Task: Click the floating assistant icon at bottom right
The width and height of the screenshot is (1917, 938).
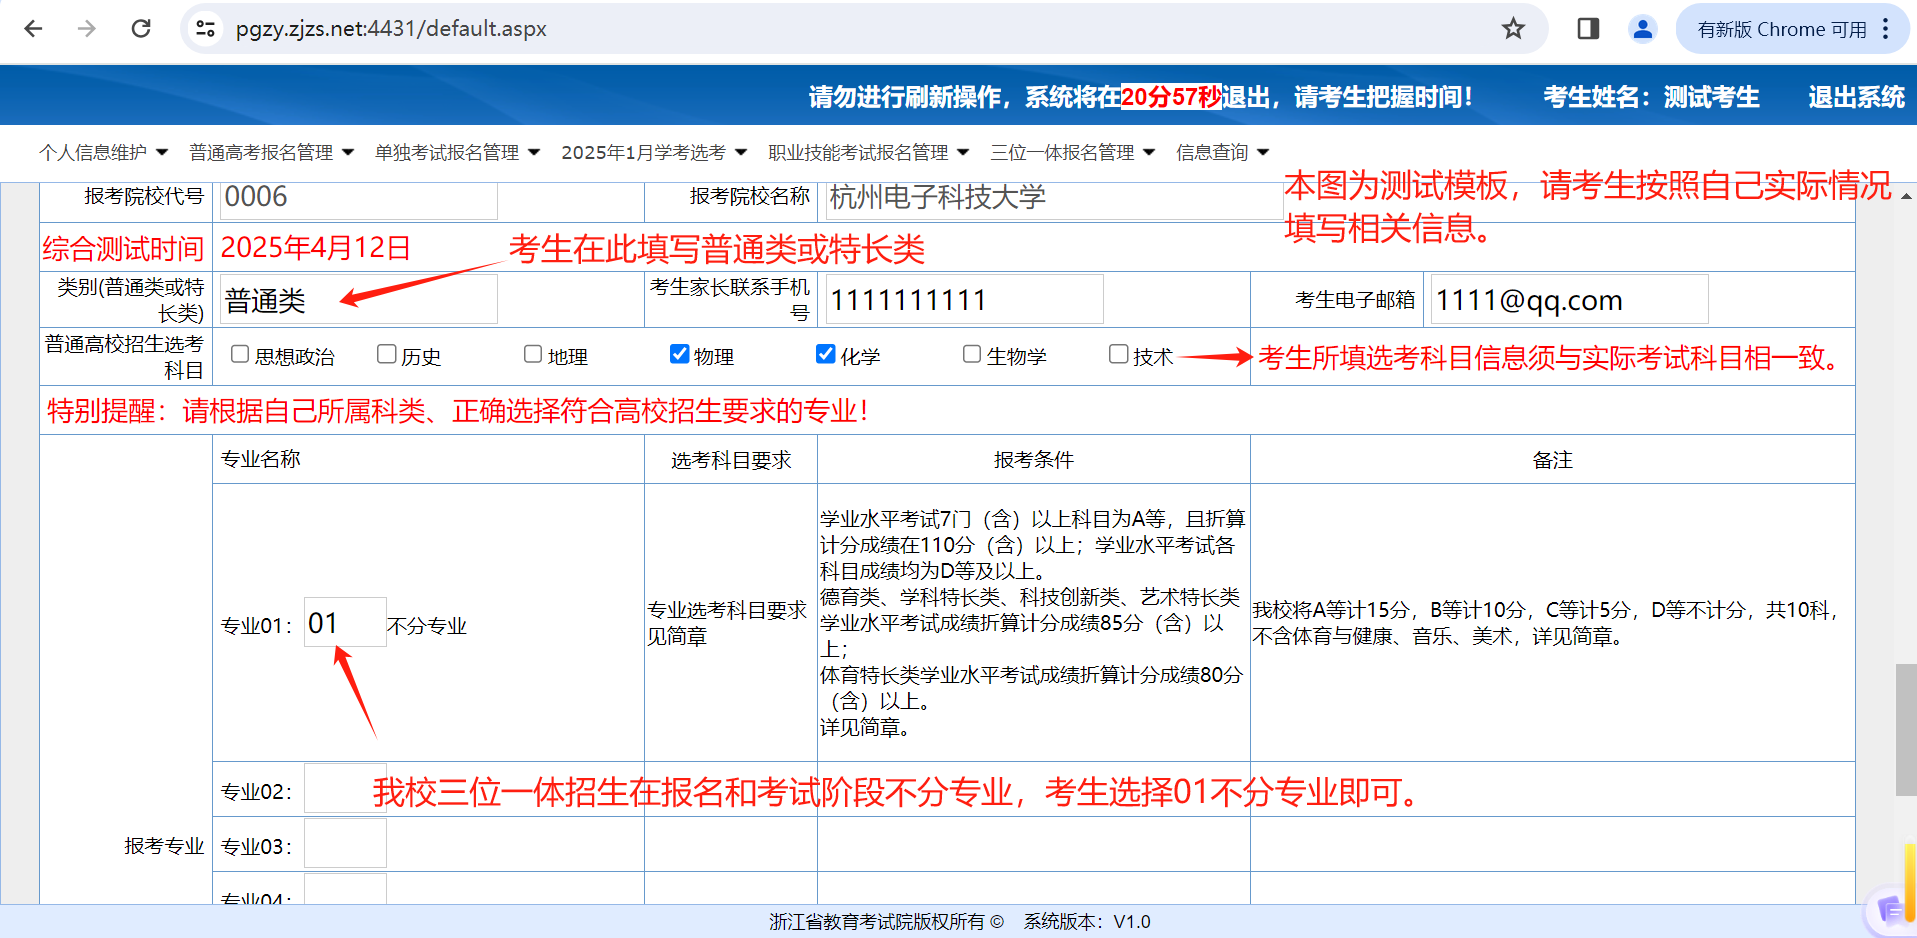Action: tap(1890, 910)
